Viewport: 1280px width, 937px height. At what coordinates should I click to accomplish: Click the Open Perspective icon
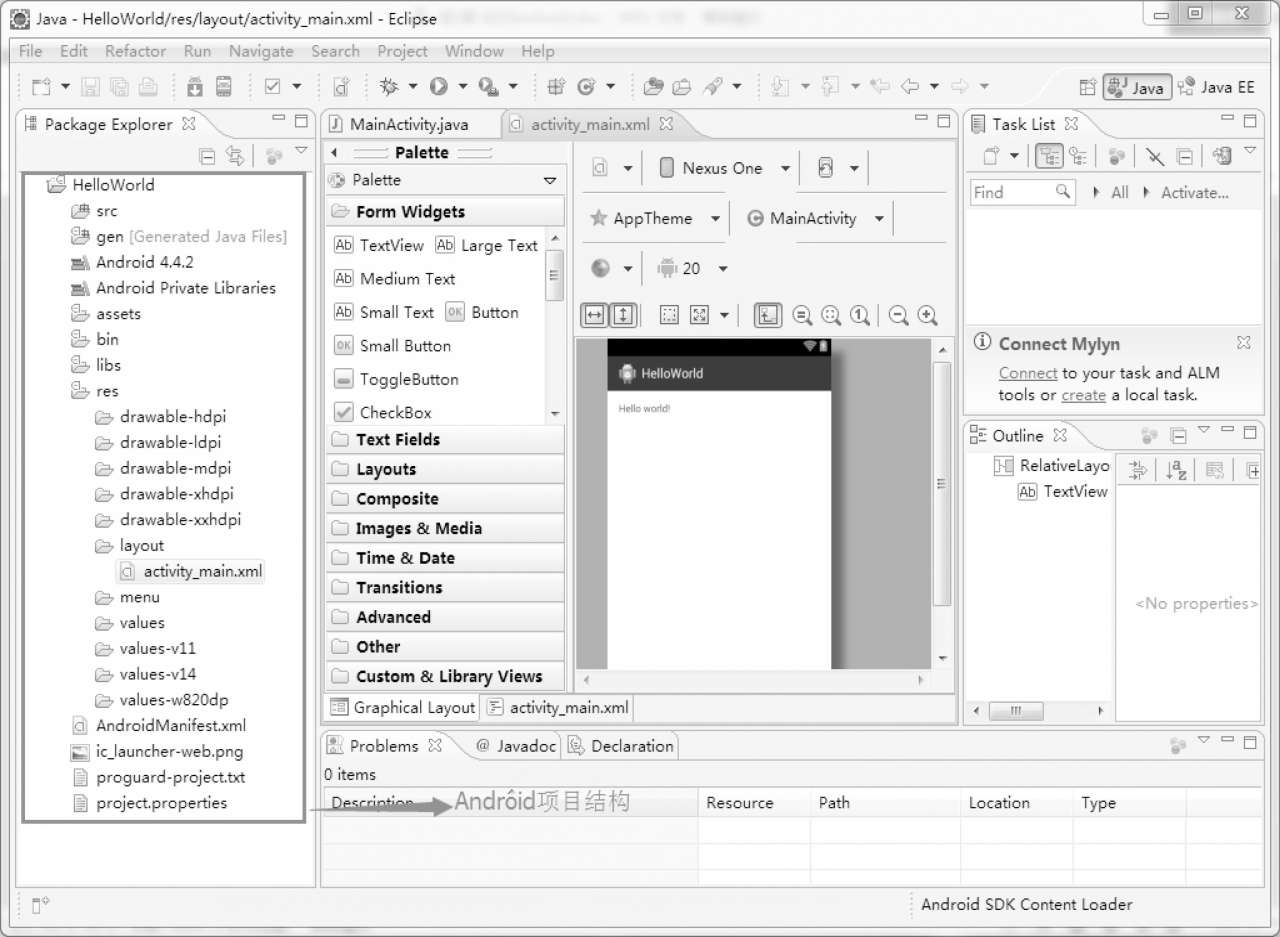point(1088,87)
